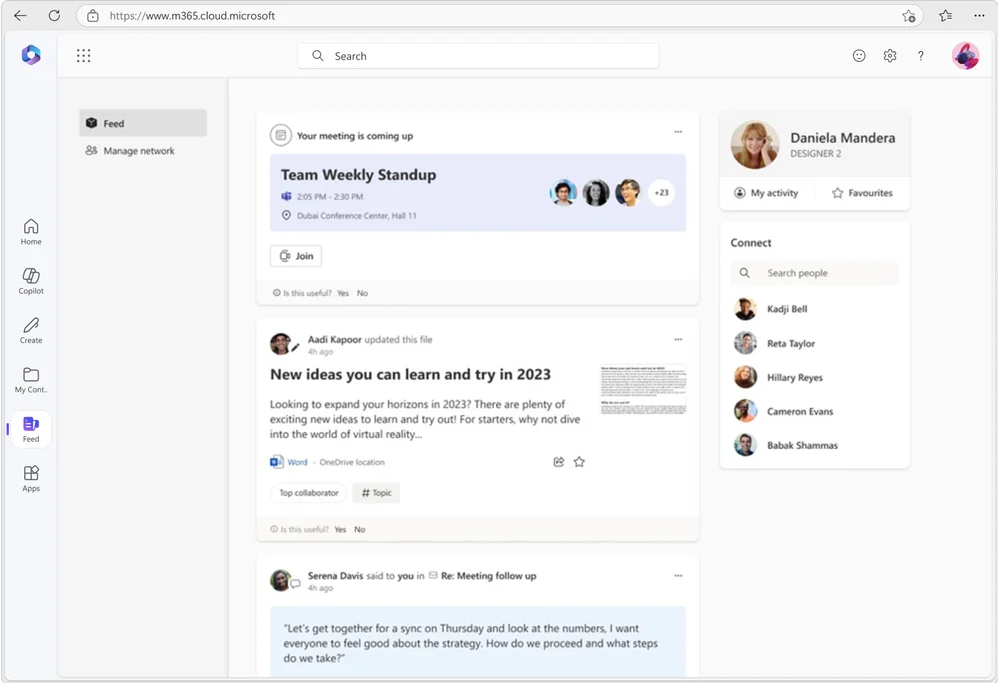Switch to the Favourites tab
The width and height of the screenshot is (998, 683).
coord(862,192)
